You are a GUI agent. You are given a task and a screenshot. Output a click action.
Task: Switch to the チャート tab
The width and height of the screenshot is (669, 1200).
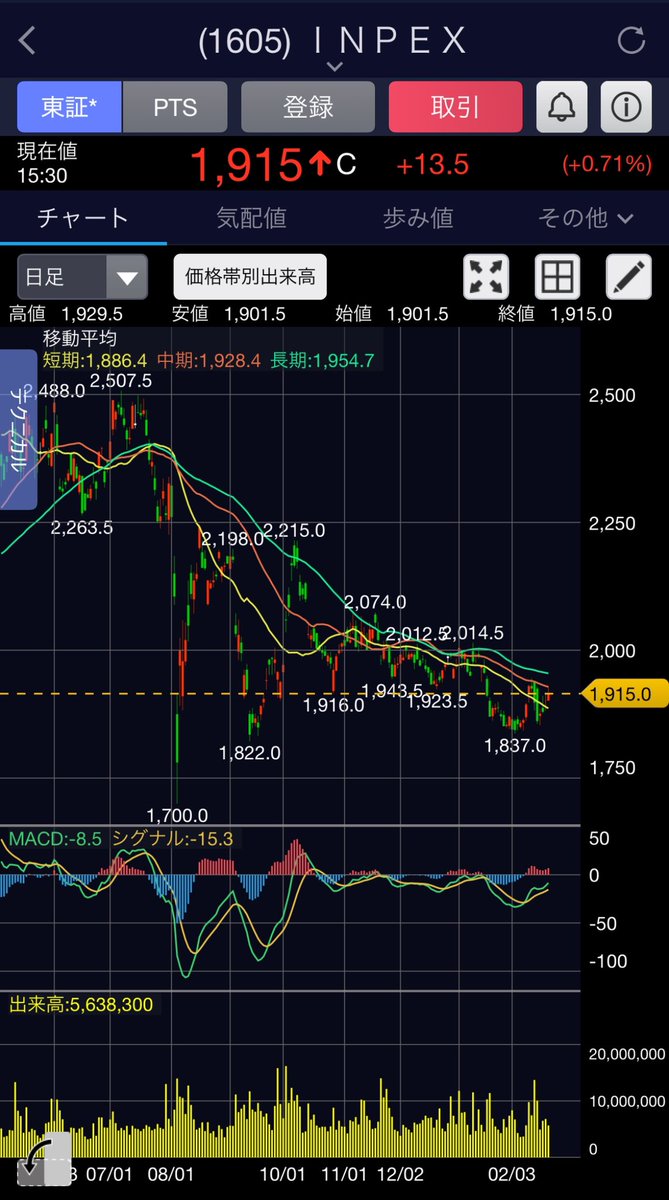coord(83,217)
